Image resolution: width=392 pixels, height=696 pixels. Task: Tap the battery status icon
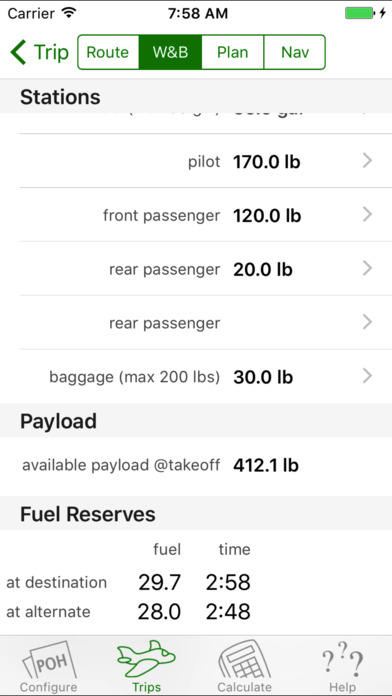pyautogui.click(x=361, y=13)
